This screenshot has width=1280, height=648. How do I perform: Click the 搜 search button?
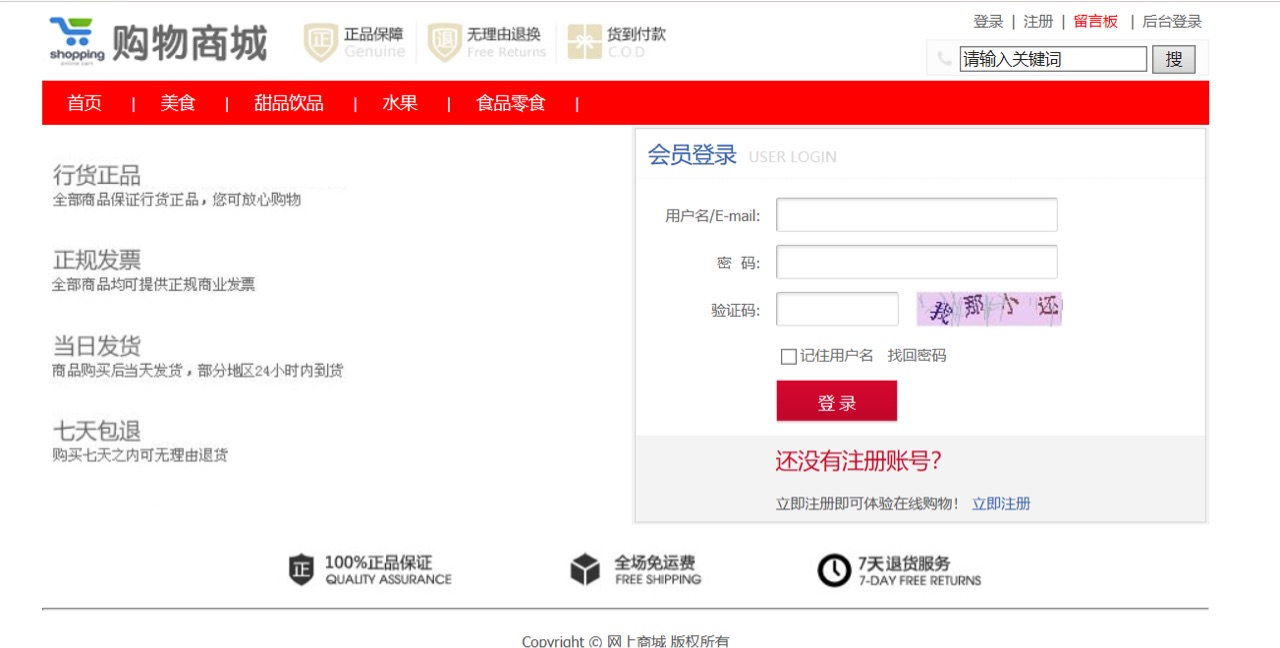[x=1174, y=59]
